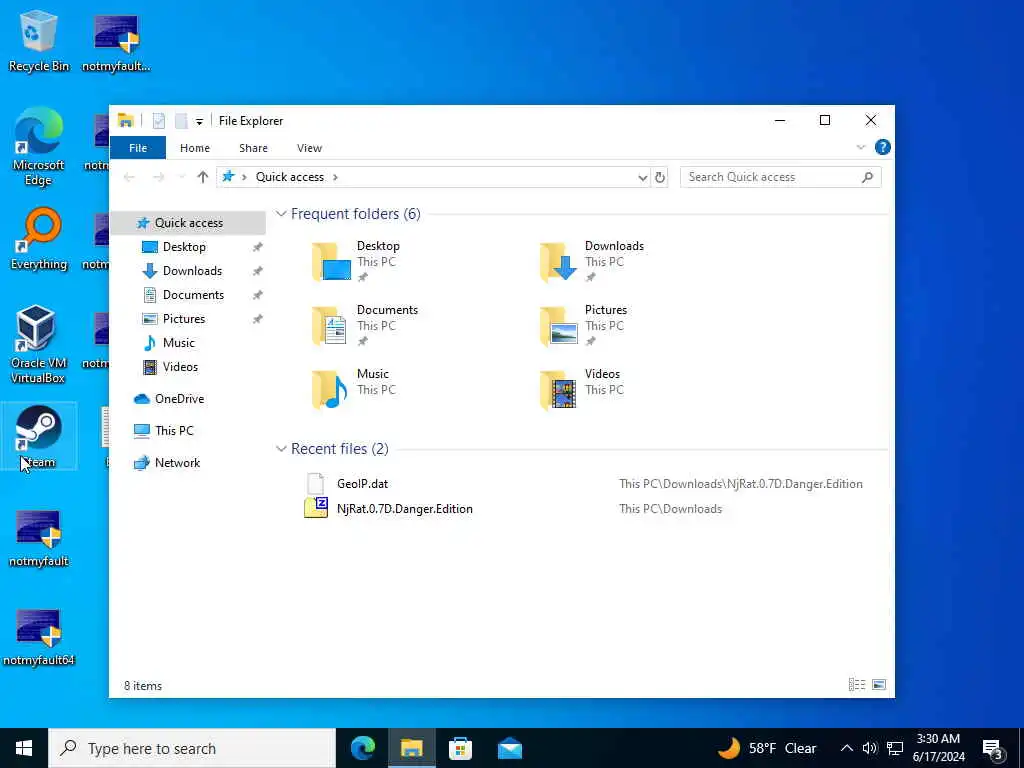Image resolution: width=1024 pixels, height=768 pixels.
Task: Open the address bar history dropdown
Action: (642, 178)
